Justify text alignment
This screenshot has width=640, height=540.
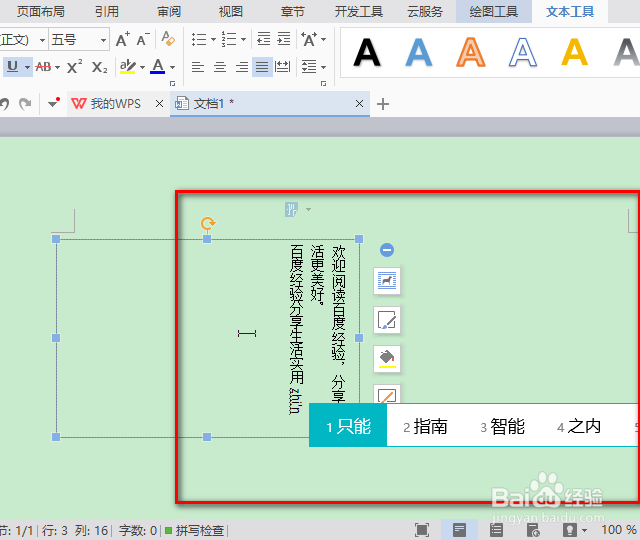tap(262, 67)
